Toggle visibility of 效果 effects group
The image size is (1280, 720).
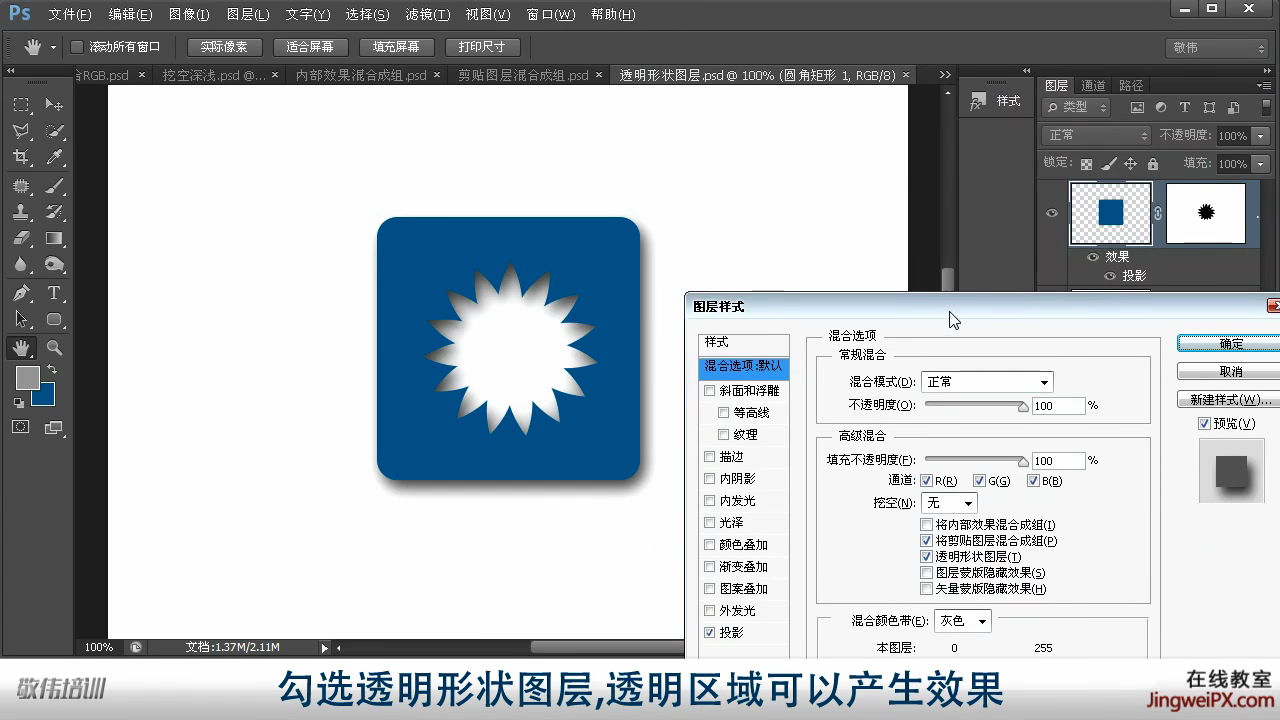[x=1093, y=257]
